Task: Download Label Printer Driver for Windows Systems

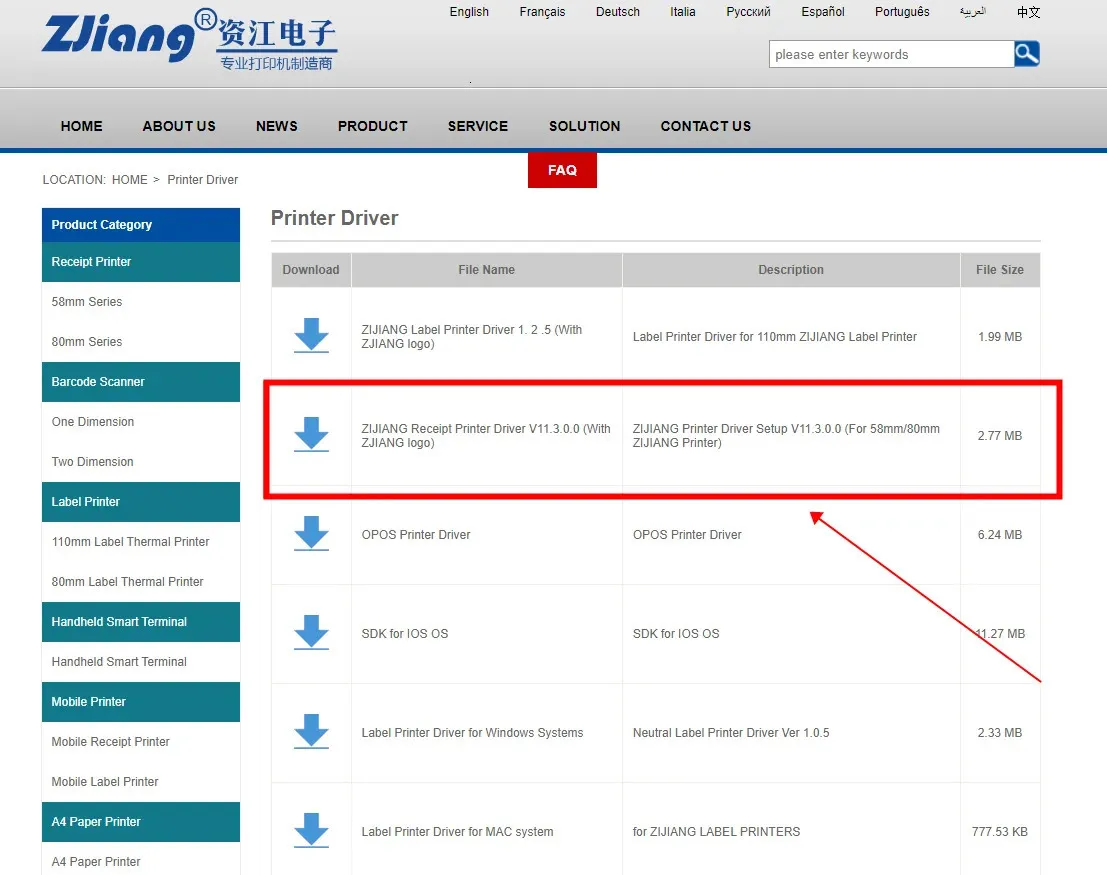Action: tap(311, 732)
